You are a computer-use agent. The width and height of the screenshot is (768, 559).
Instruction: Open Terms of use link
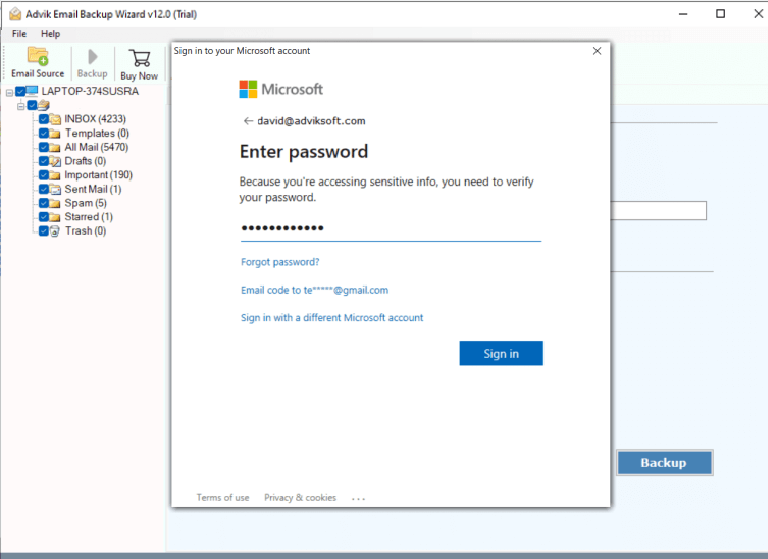click(x=223, y=497)
